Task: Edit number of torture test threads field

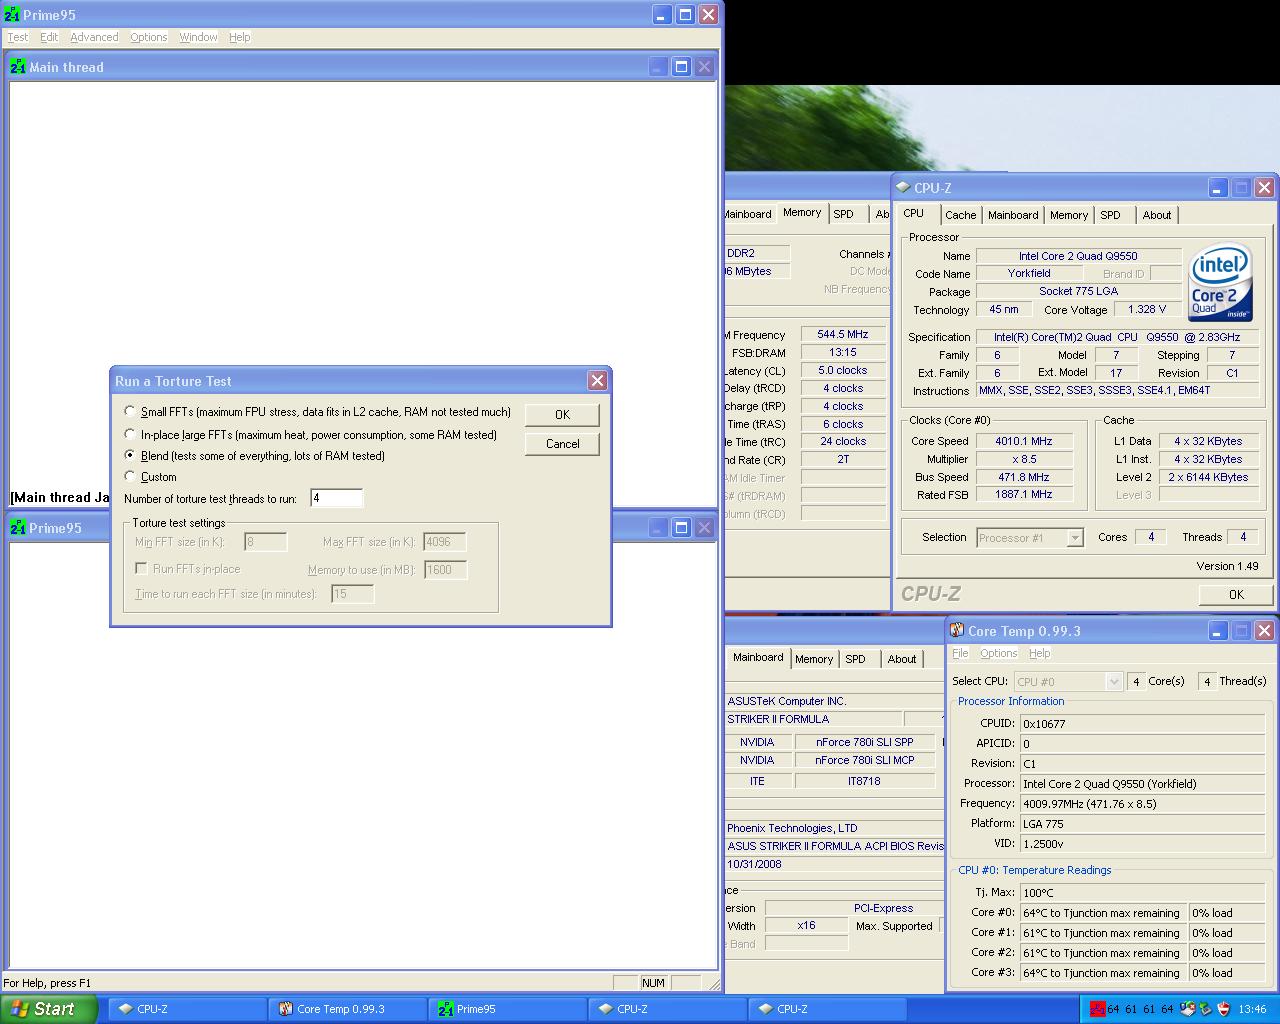Action: click(336, 498)
